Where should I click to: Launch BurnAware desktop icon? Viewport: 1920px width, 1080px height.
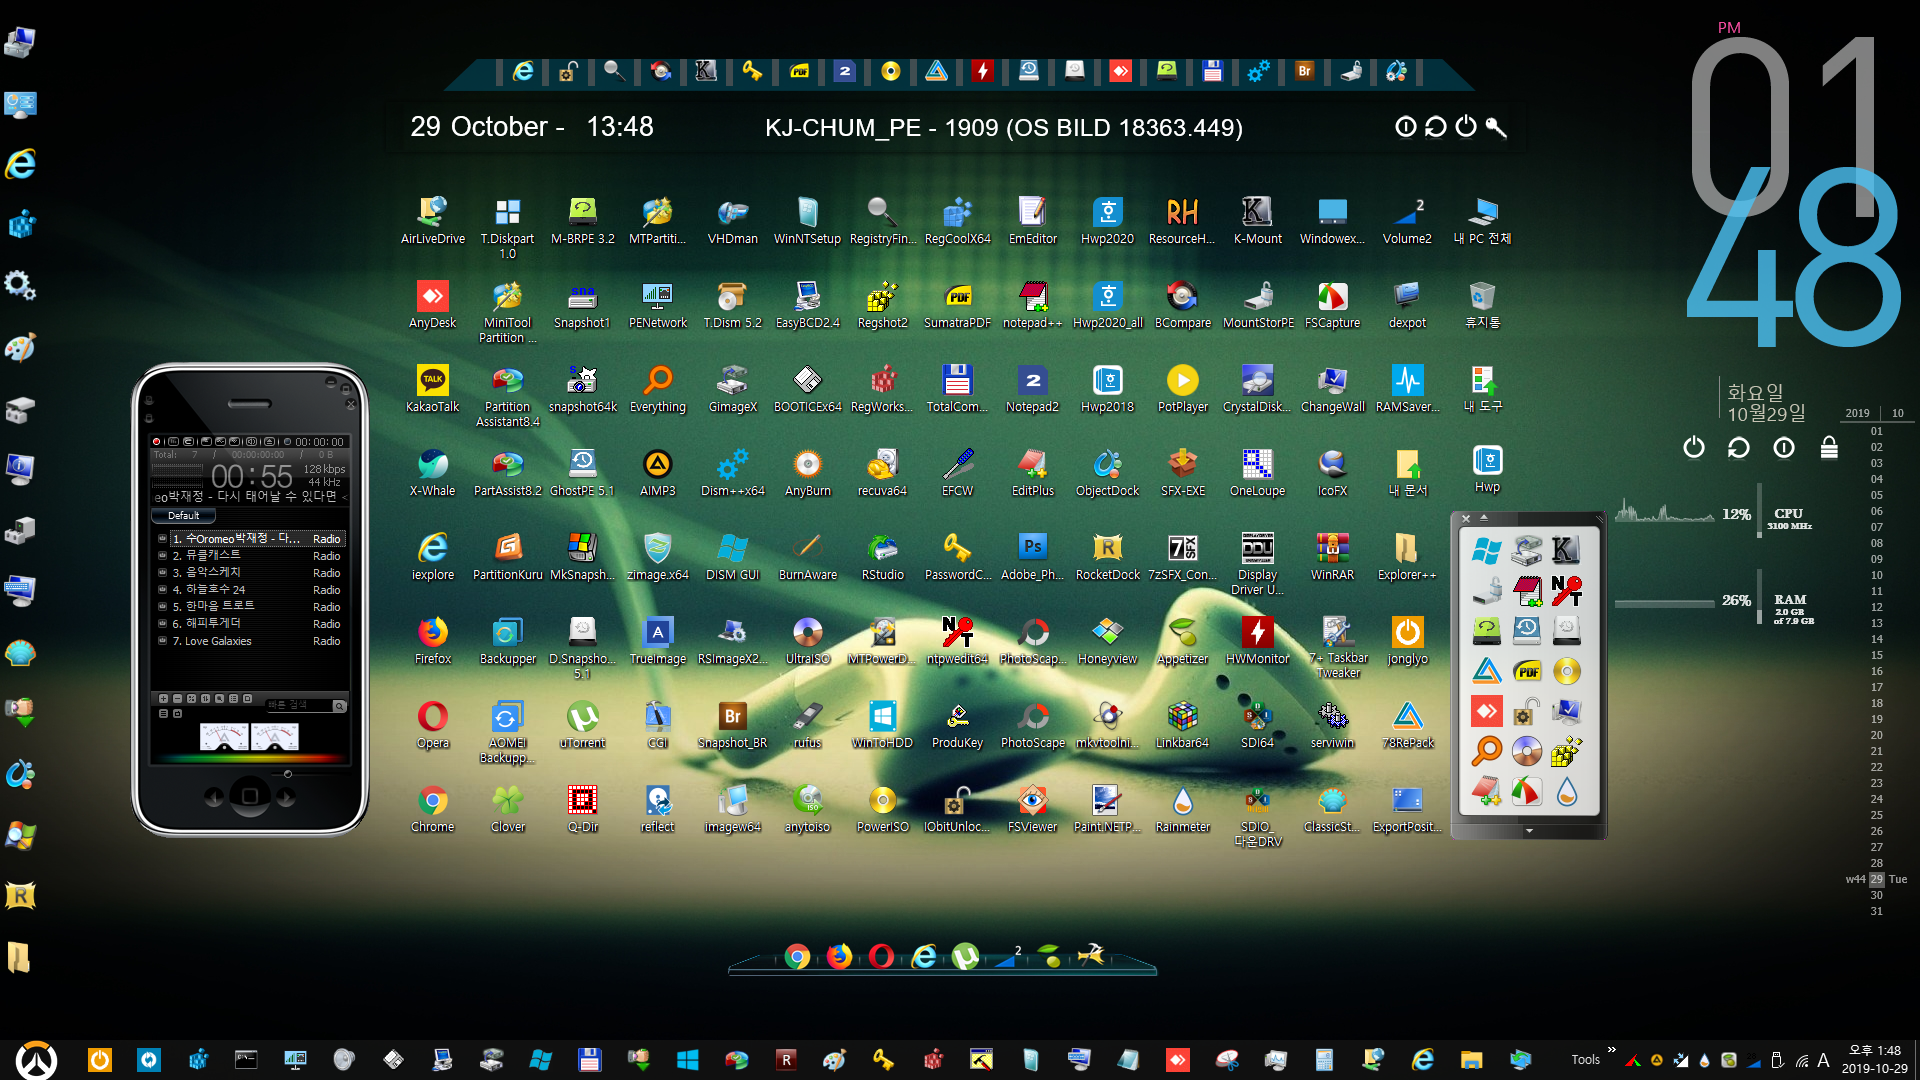807,557
